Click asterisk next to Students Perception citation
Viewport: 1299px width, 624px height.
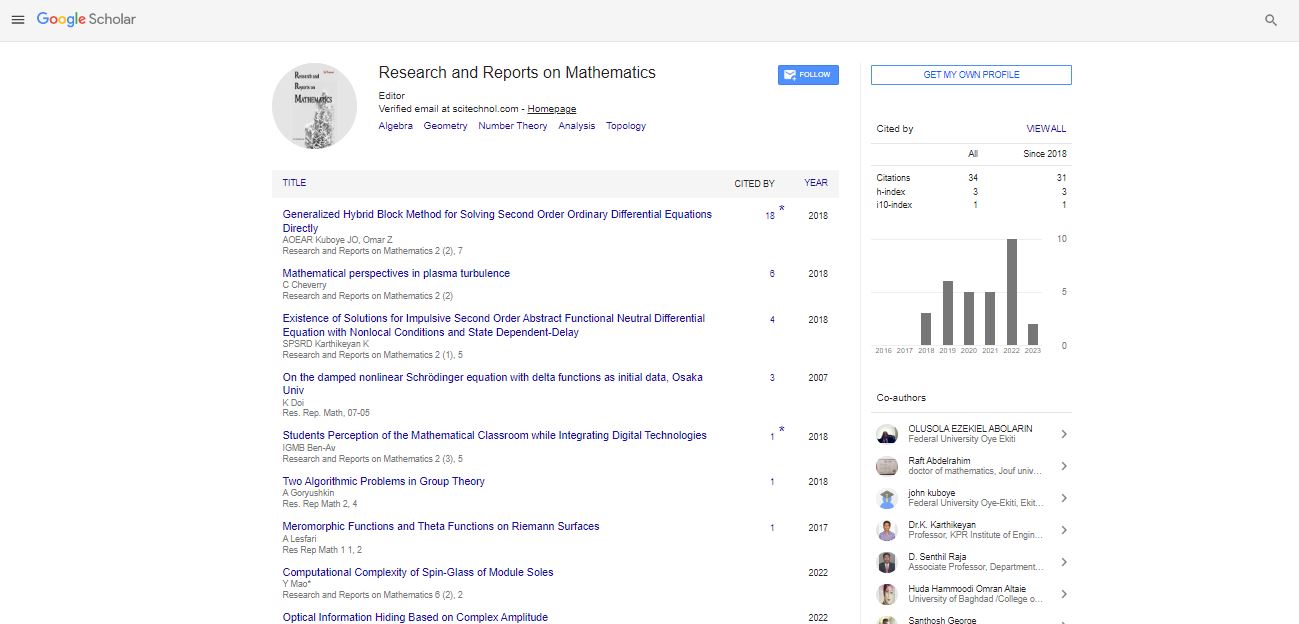782,431
